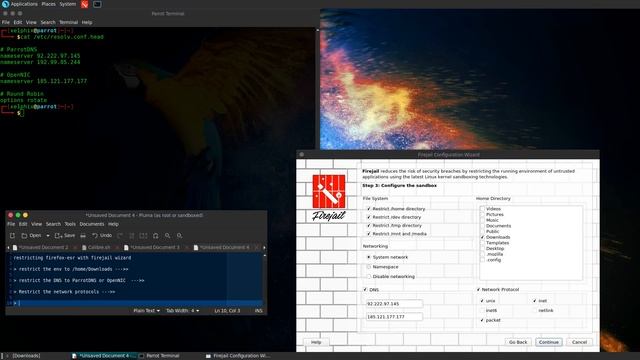Open Pluma's Documents menu
The width and height of the screenshot is (640, 360).
click(x=92, y=224)
